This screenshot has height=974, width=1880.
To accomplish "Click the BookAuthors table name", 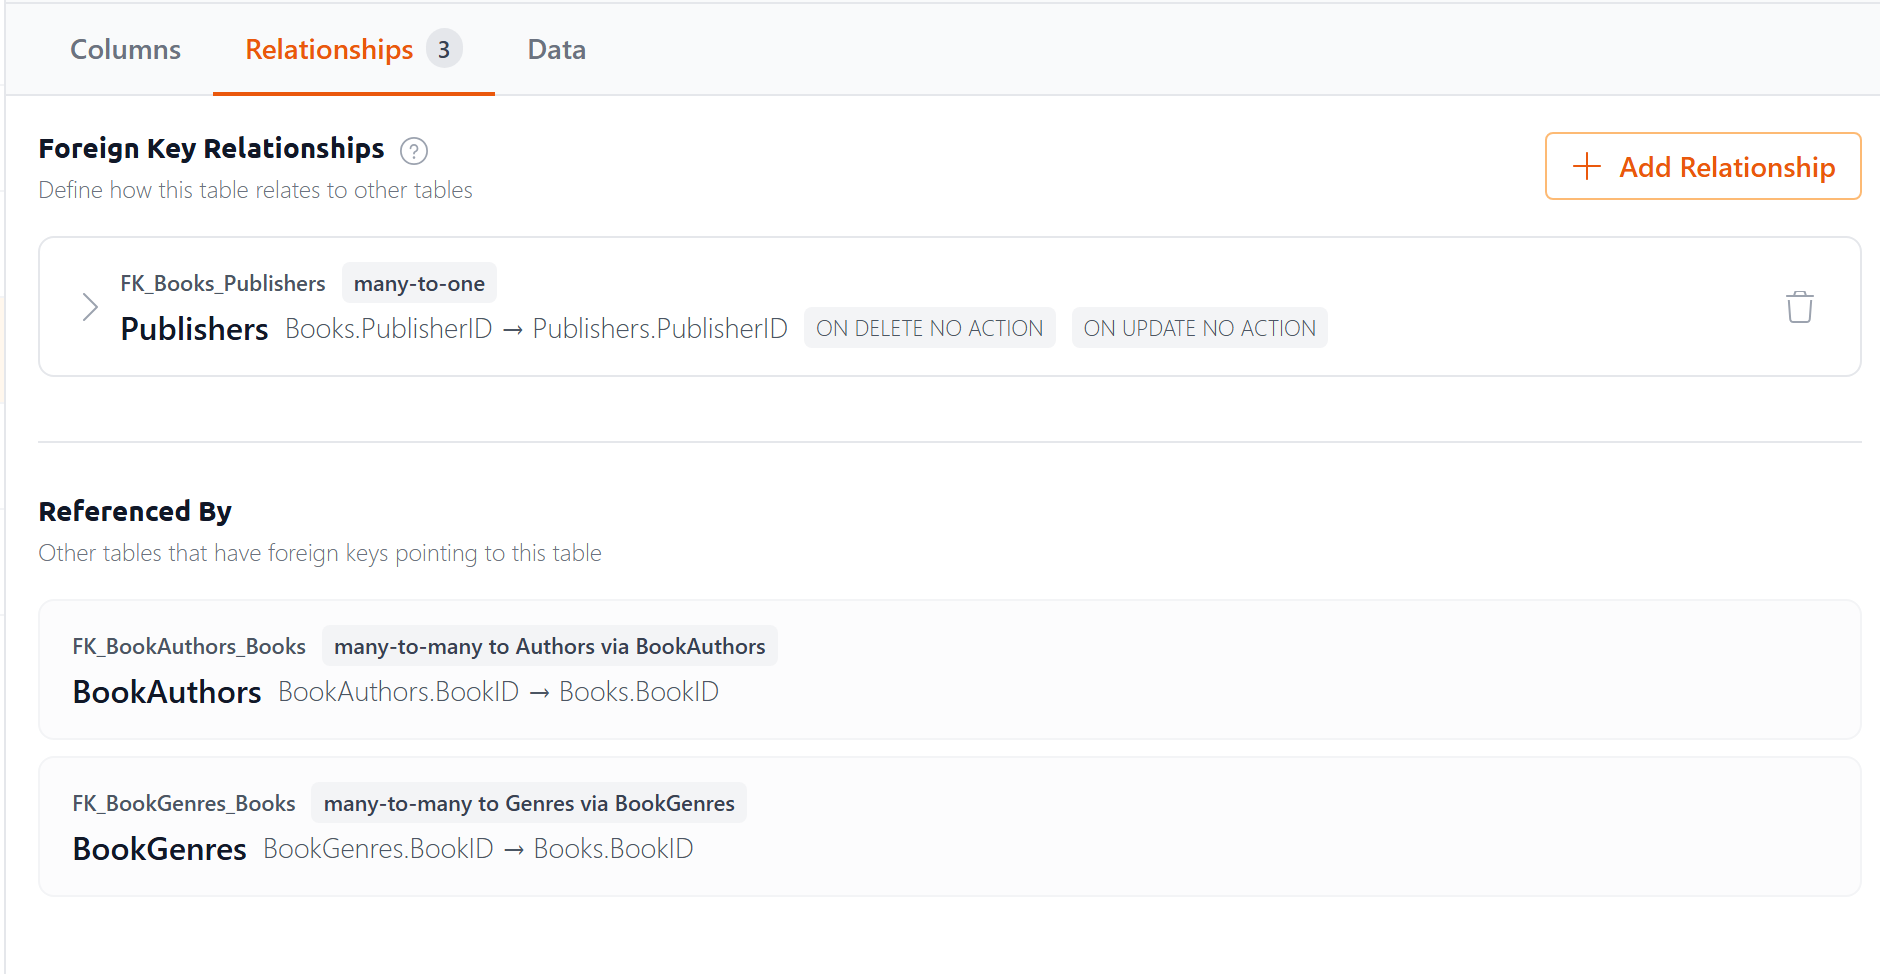I will click(x=167, y=691).
